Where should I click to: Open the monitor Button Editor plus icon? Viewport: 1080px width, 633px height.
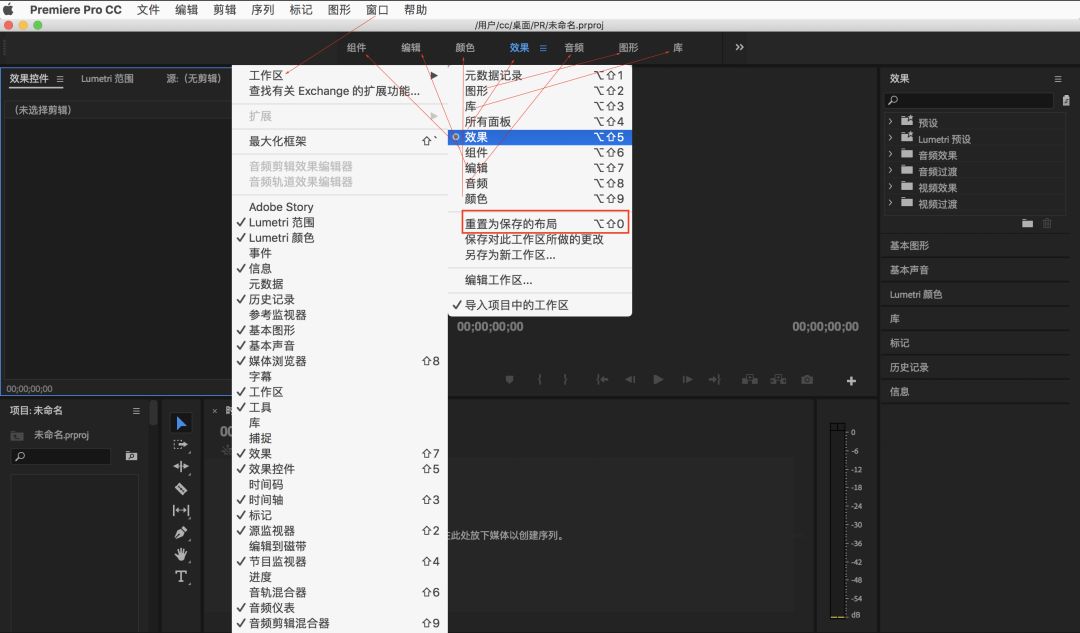click(x=851, y=381)
